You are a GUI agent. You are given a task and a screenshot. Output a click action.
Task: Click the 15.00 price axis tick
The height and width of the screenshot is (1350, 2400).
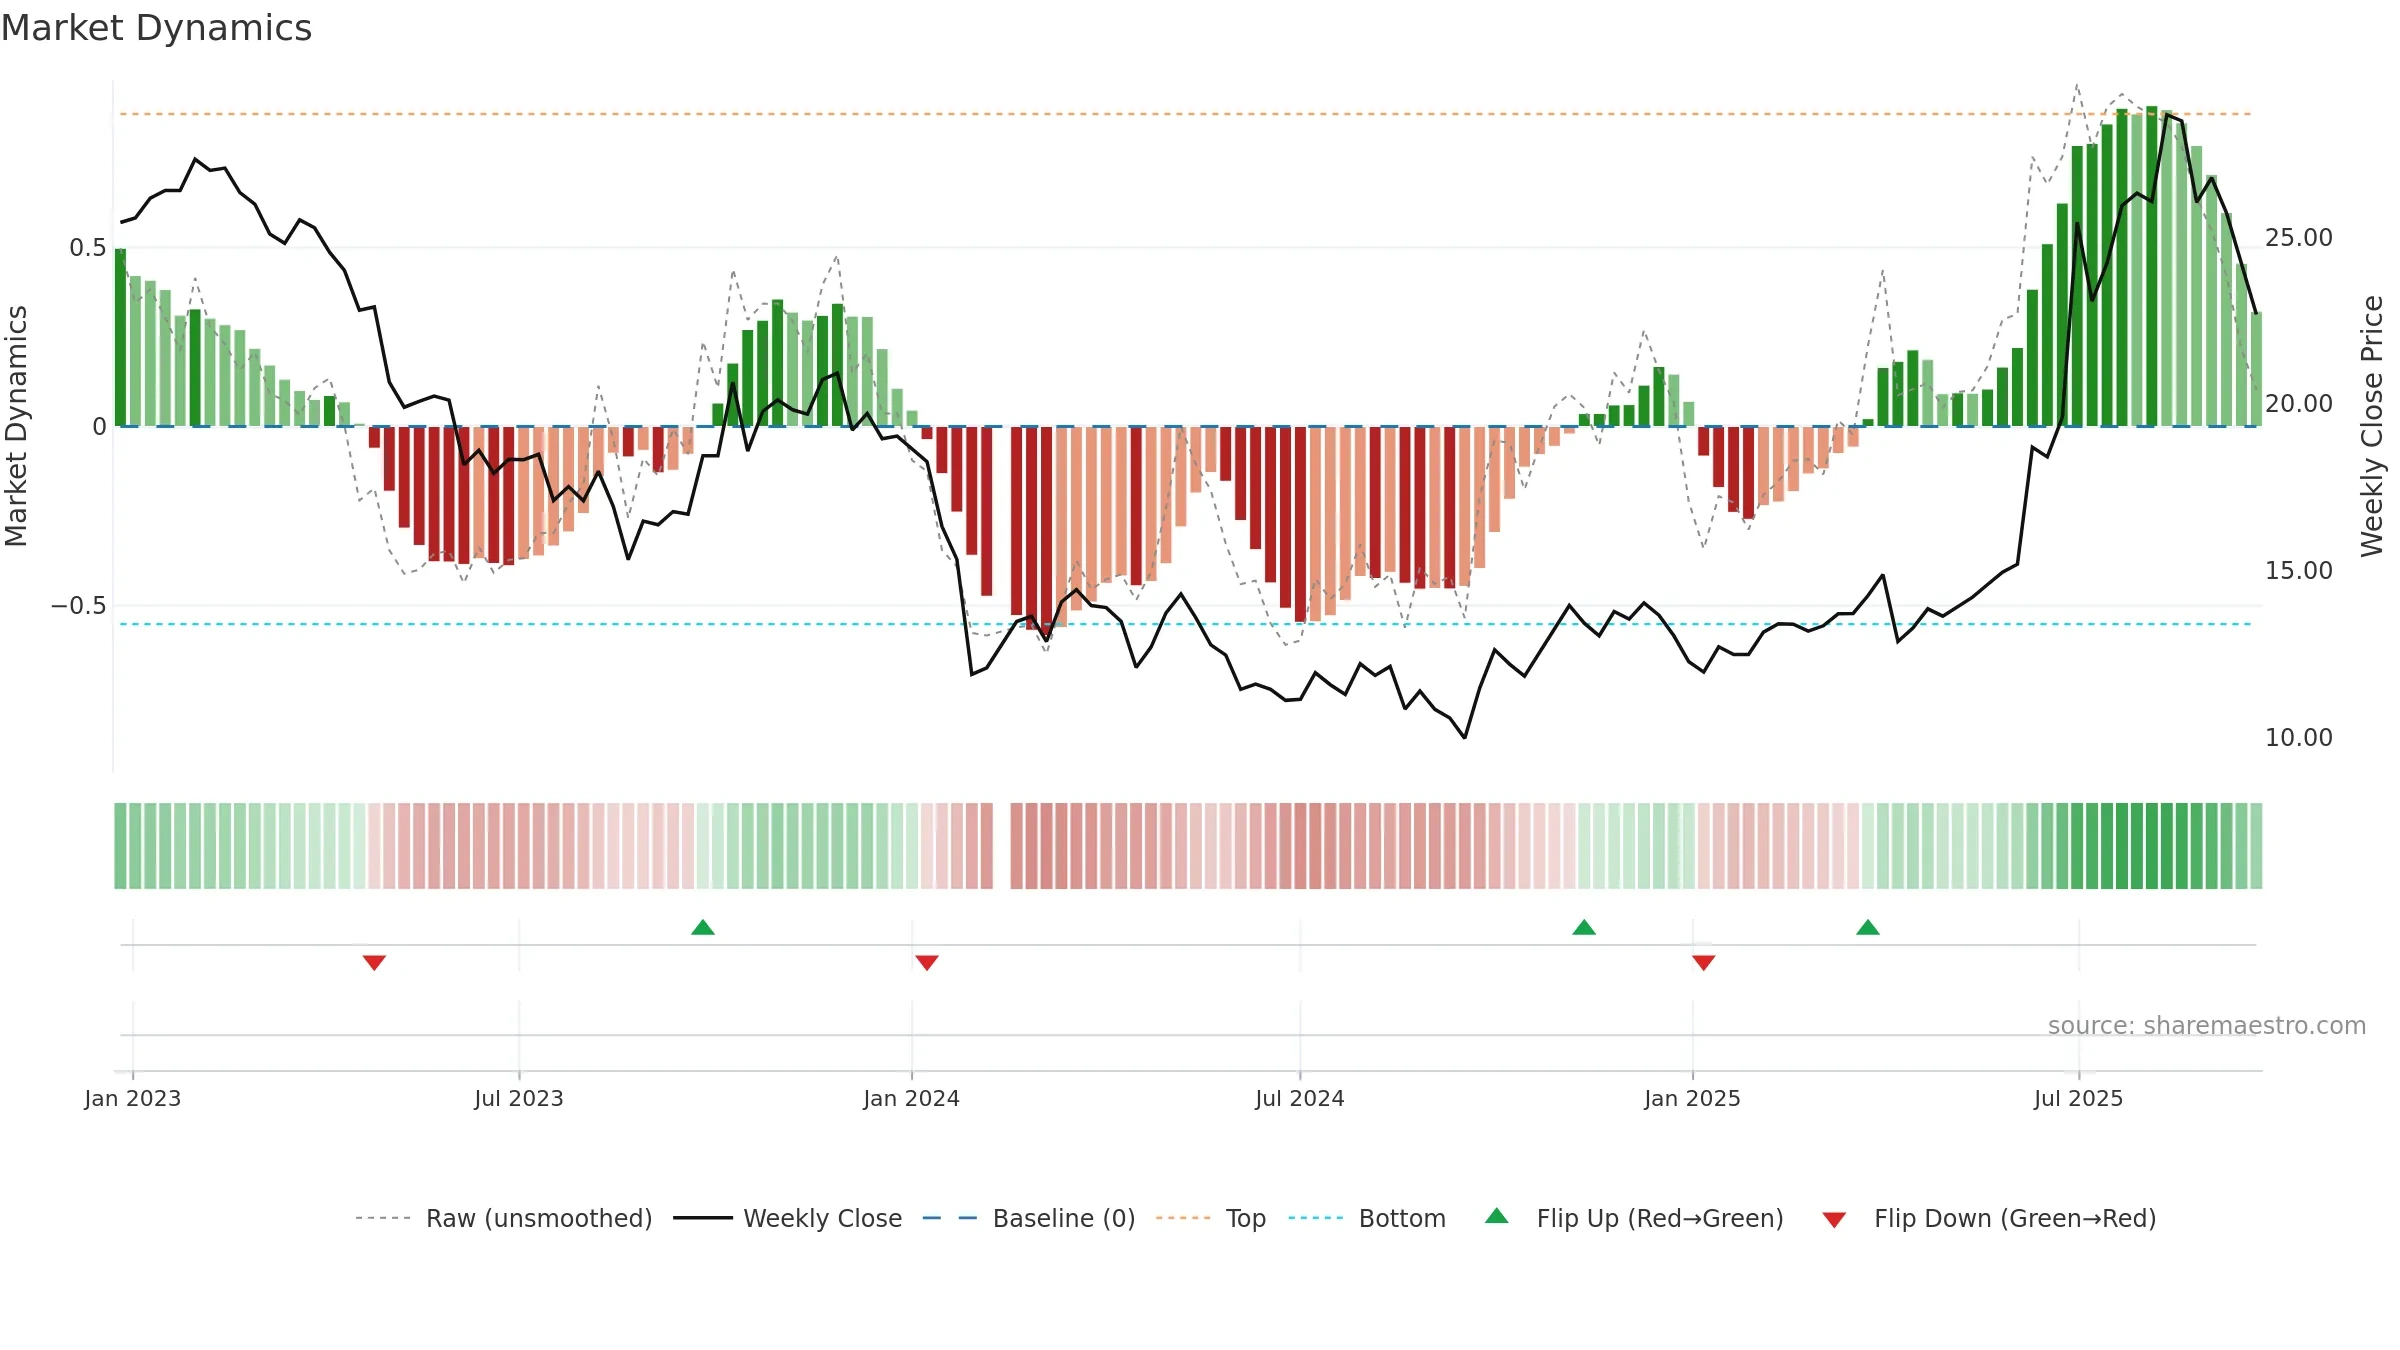click(2299, 571)
